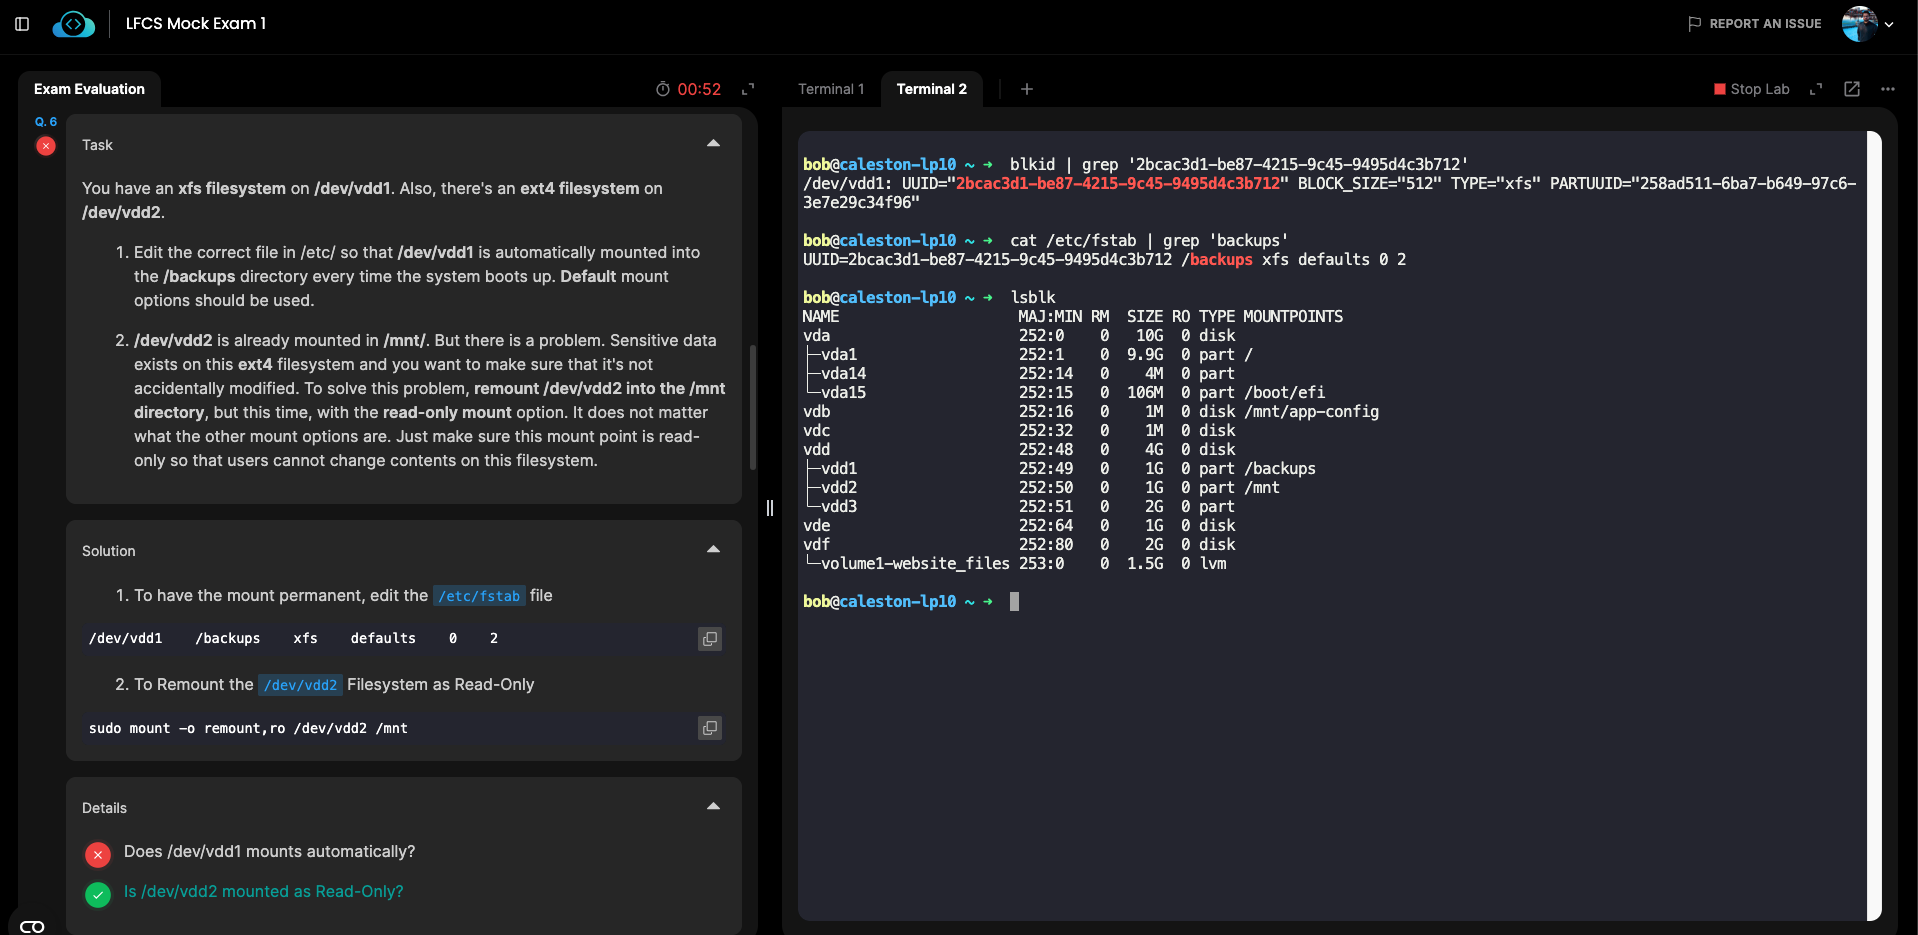This screenshot has height=935, width=1918.
Task: Add a new terminal tab
Action: pyautogui.click(x=1026, y=89)
